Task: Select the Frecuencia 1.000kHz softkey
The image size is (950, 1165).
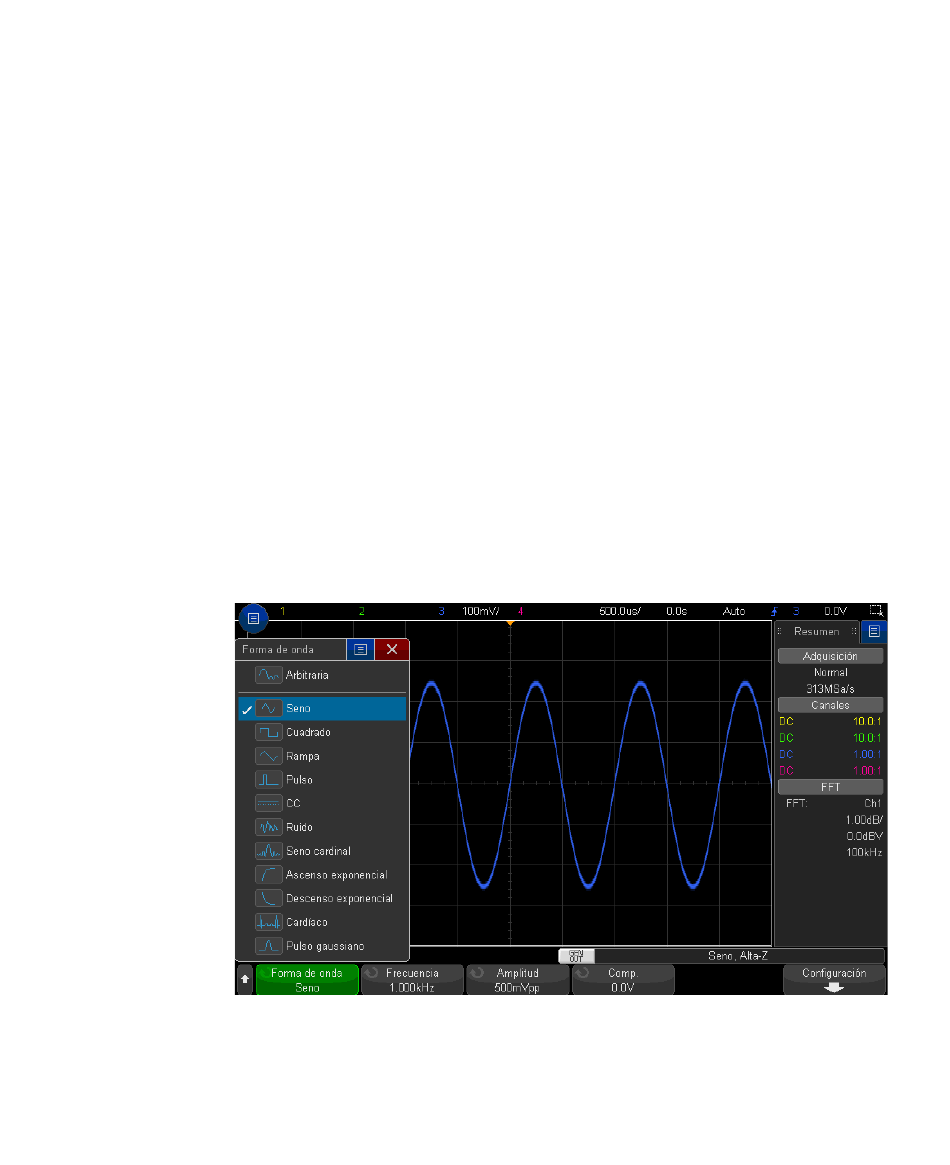Action: coord(412,980)
